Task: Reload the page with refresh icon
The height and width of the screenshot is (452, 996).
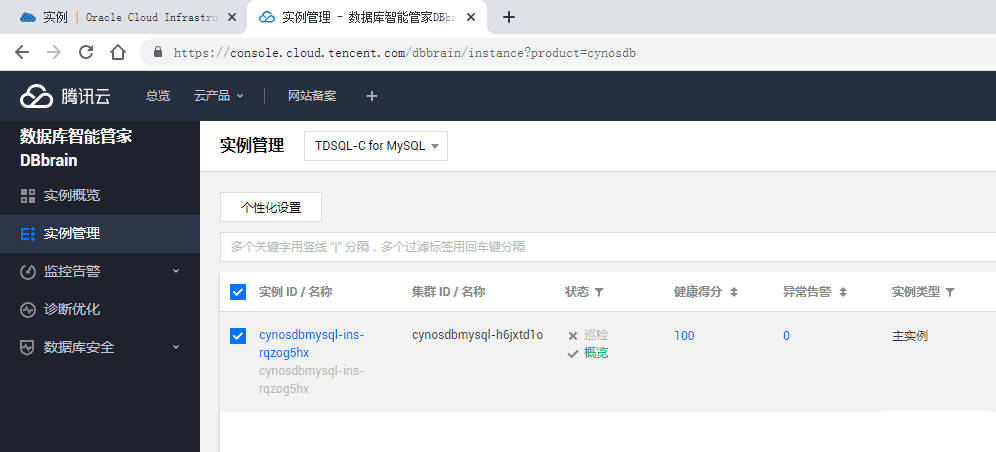Action: [86, 52]
